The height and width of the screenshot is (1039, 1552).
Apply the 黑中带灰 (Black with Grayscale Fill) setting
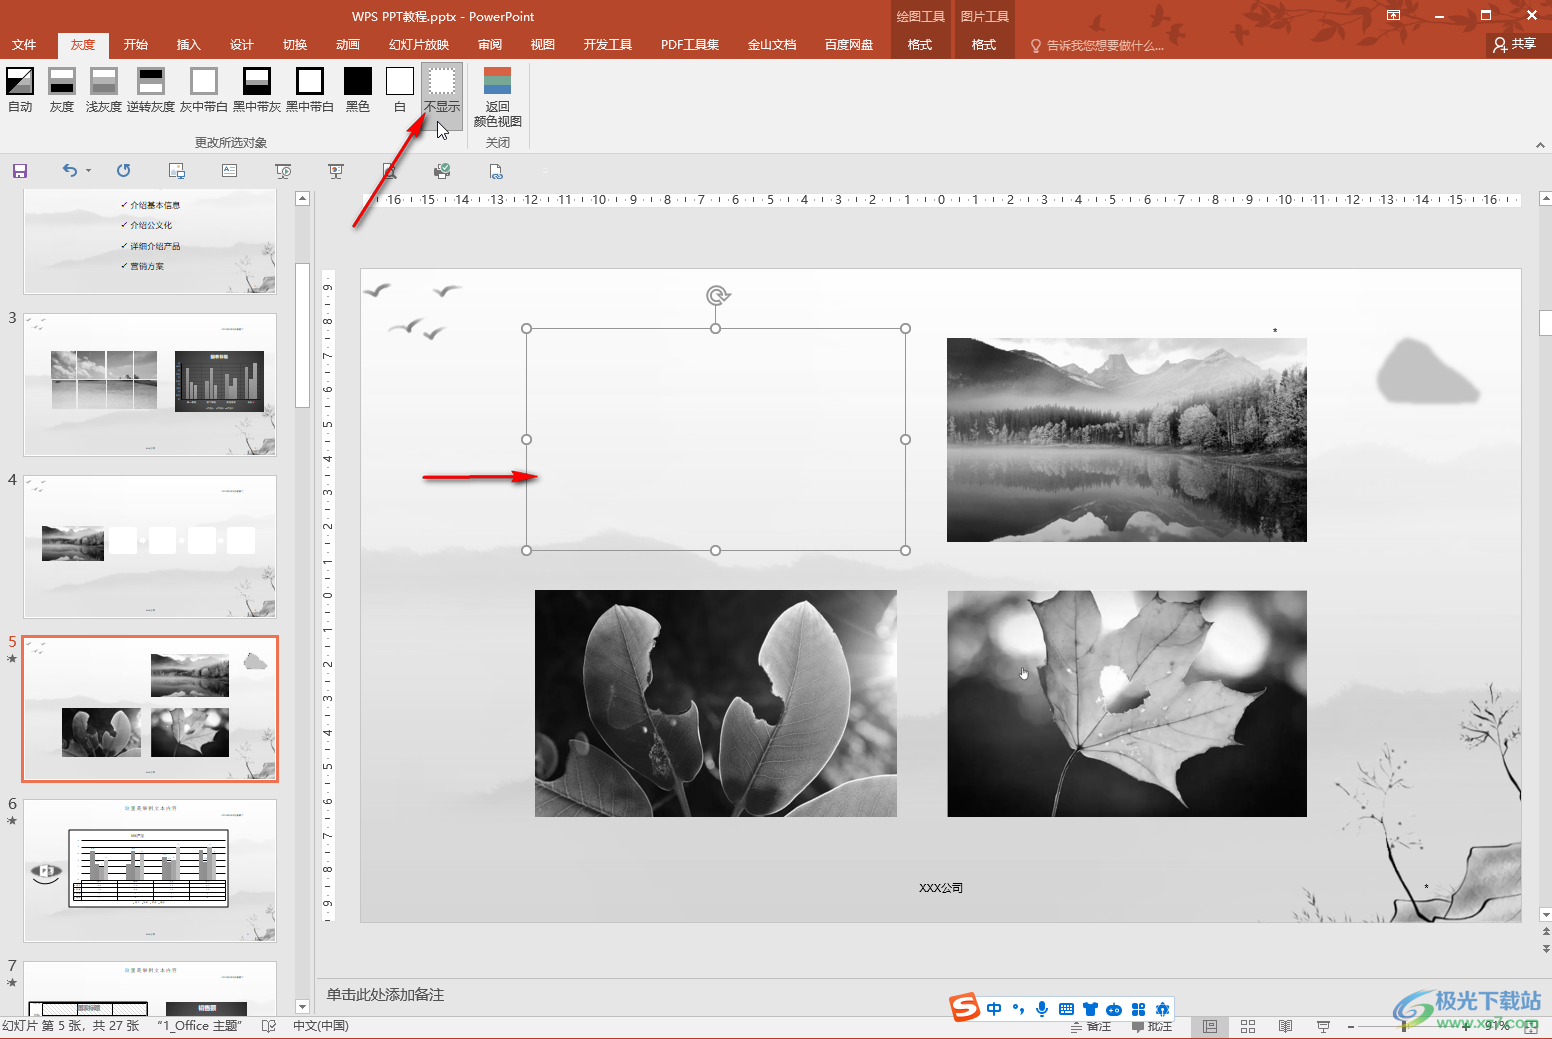(257, 90)
